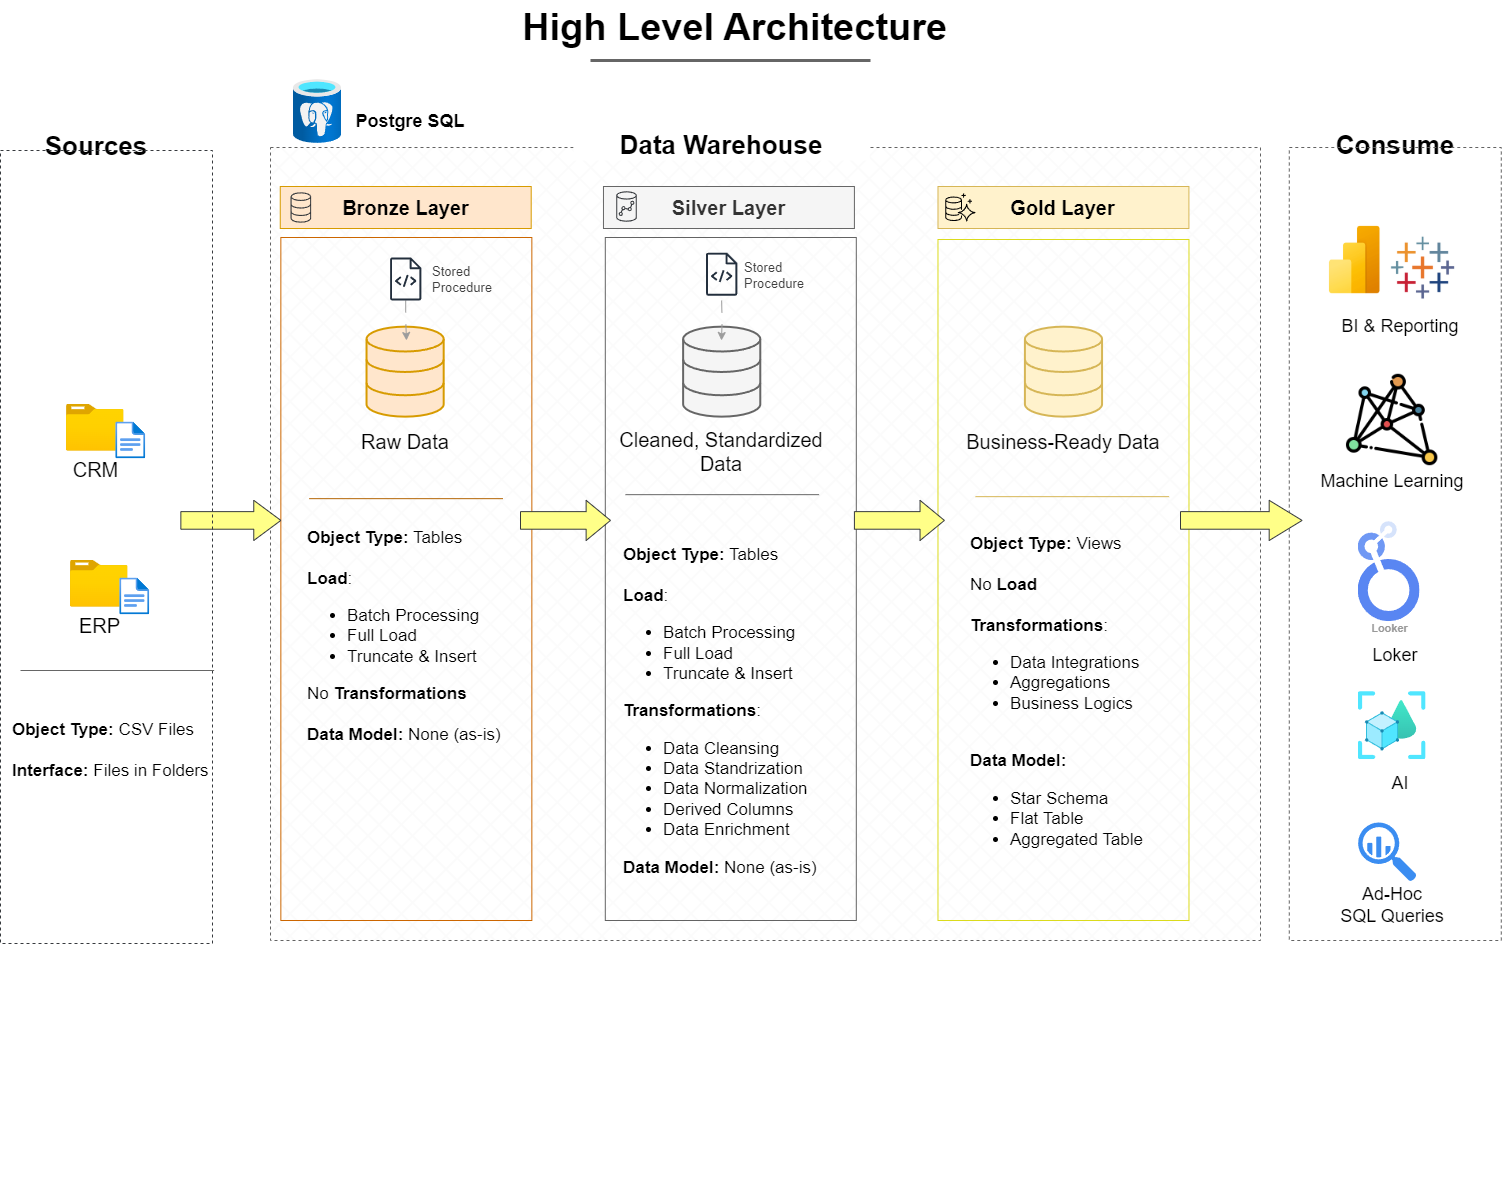
Task: Click the Silver Layer stored procedure icon
Action: [x=721, y=274]
